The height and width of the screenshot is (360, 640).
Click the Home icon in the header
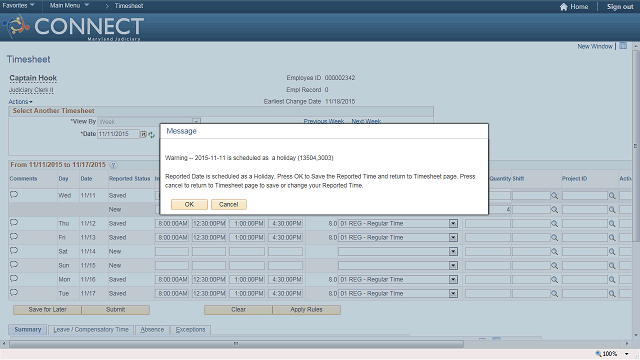[x=564, y=7]
